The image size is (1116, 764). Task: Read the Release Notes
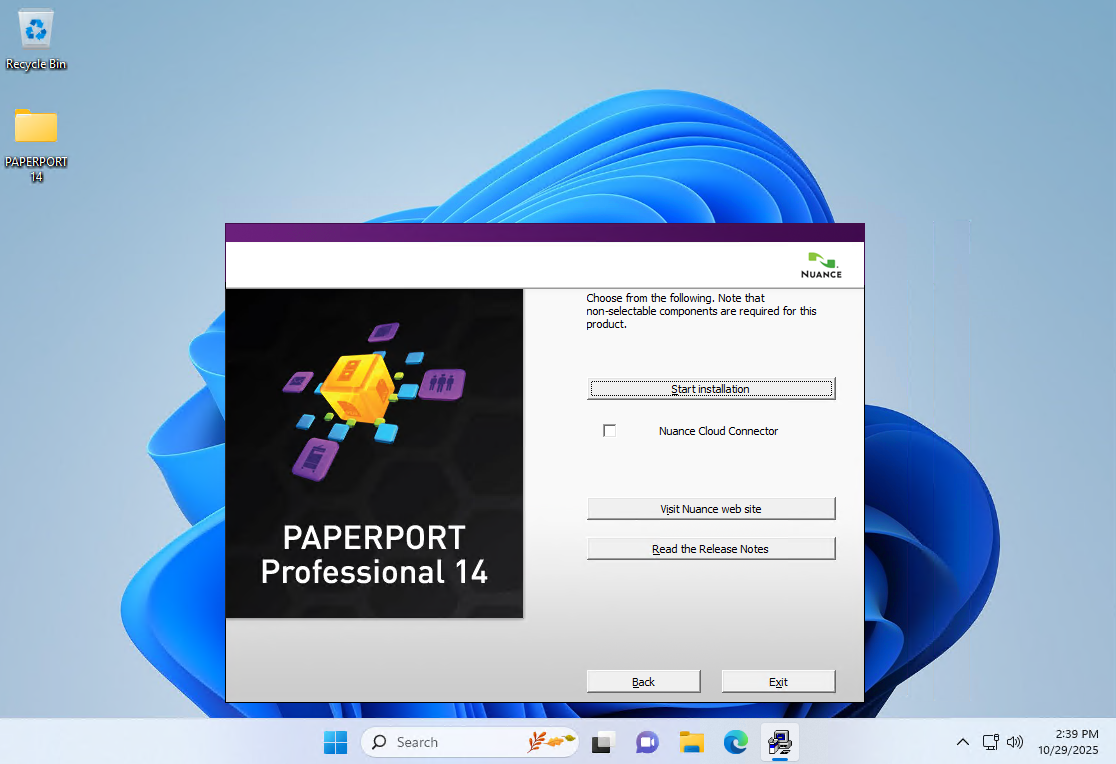710,549
